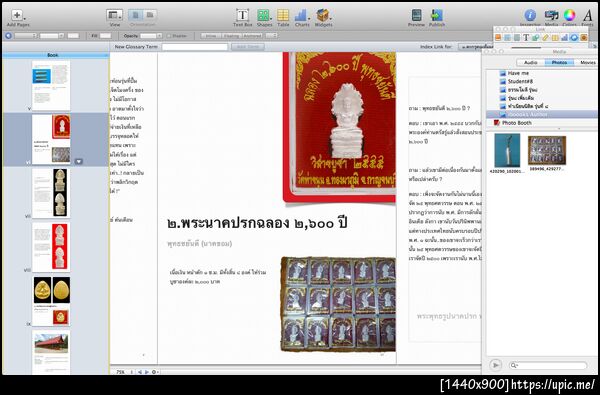Image resolution: width=600 pixels, height=395 pixels.
Task: Switch to portrait orientation
Action: [135, 15]
